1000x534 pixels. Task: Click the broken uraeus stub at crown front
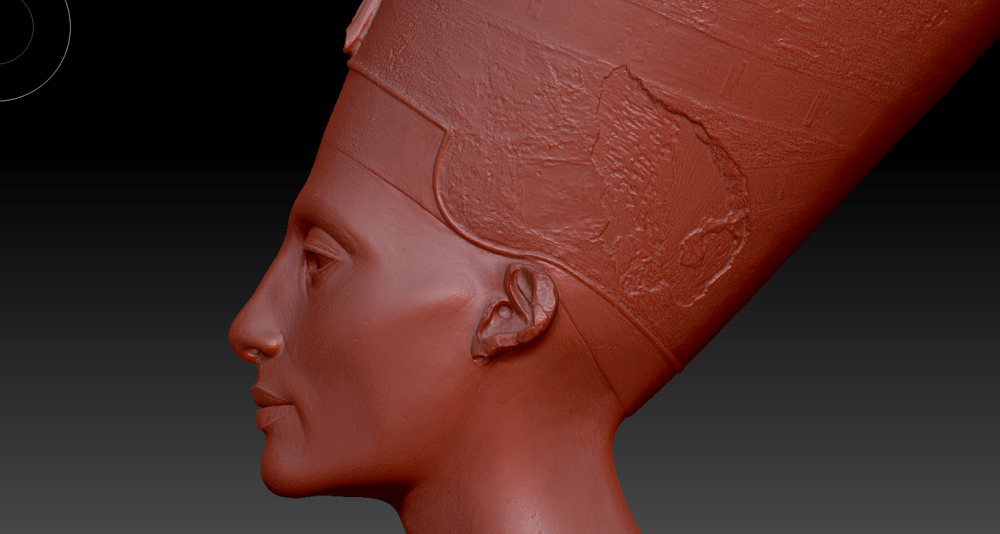(354, 25)
